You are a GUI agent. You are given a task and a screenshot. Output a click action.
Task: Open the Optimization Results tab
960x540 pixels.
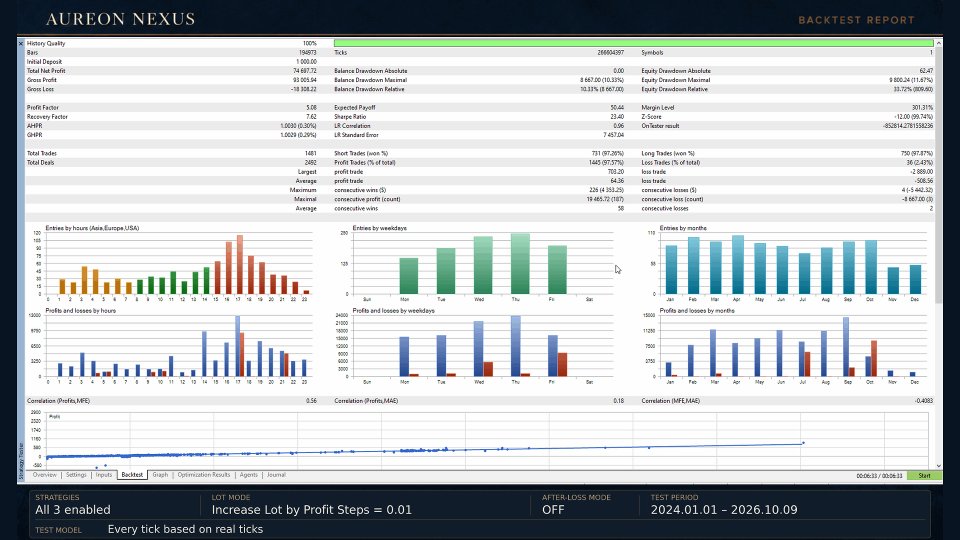[204, 475]
